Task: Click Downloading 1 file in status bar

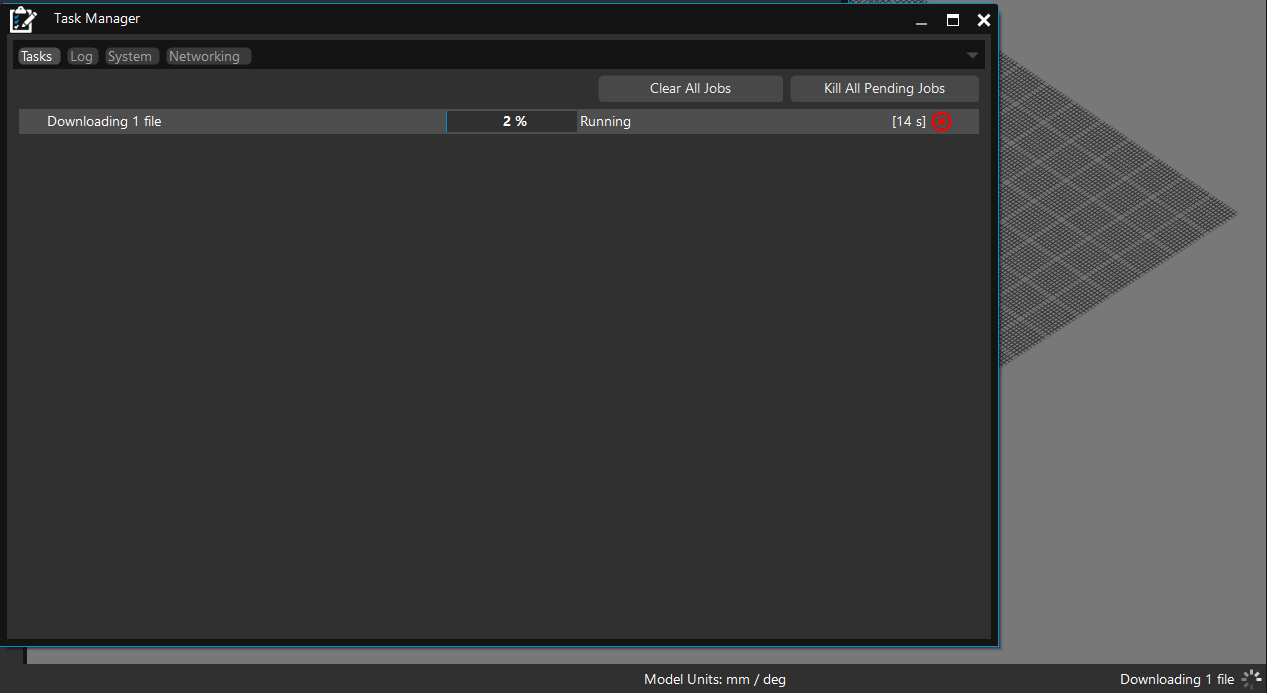Action: 1176,680
